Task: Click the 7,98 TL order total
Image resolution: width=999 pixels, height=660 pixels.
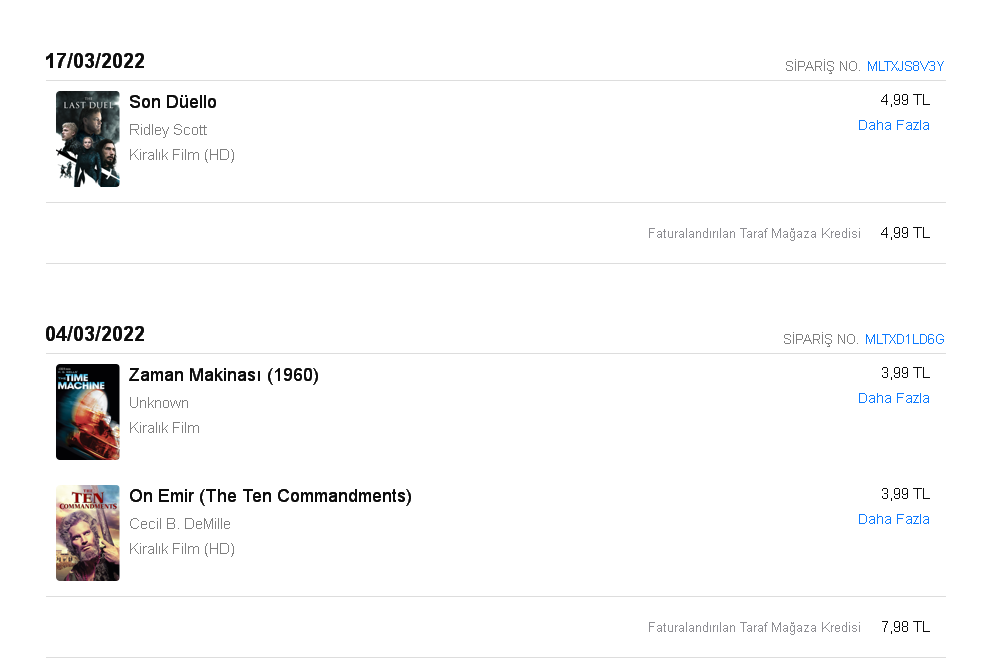Action: click(905, 628)
